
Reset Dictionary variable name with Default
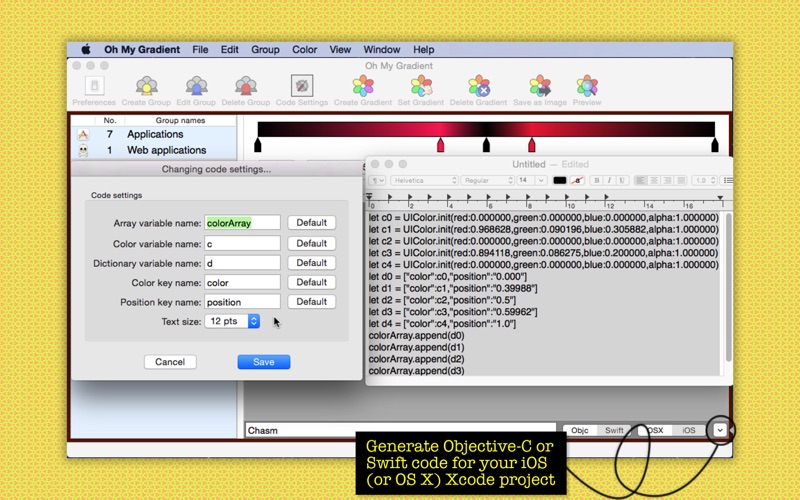coord(311,263)
